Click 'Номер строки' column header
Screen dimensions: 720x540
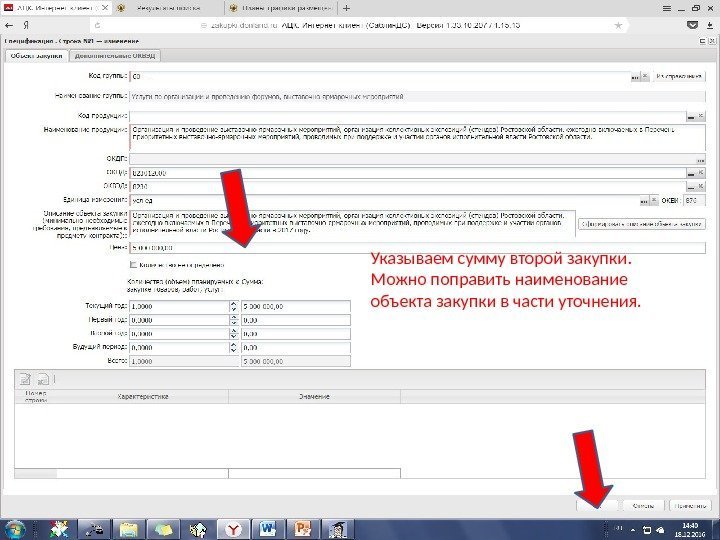(36, 397)
